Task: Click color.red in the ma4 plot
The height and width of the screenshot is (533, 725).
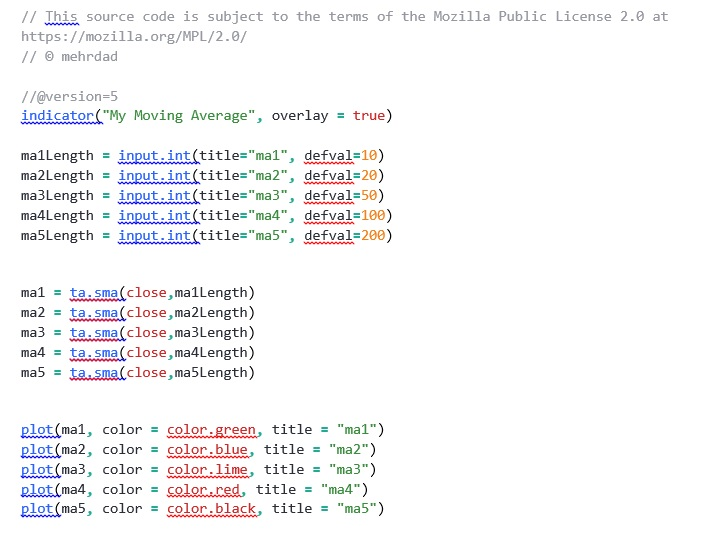Action: (x=203, y=490)
